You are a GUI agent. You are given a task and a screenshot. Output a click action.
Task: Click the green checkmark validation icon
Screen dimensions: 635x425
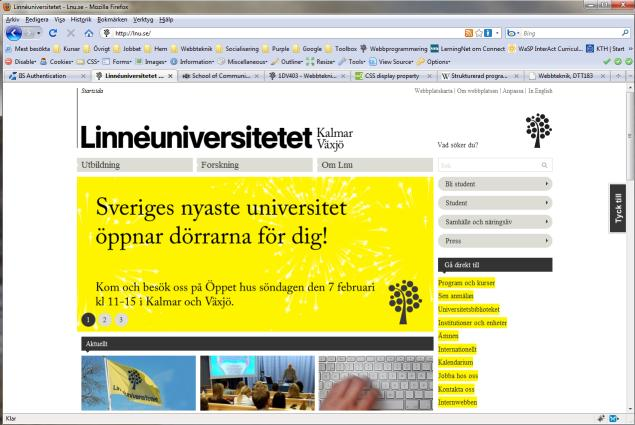(607, 62)
